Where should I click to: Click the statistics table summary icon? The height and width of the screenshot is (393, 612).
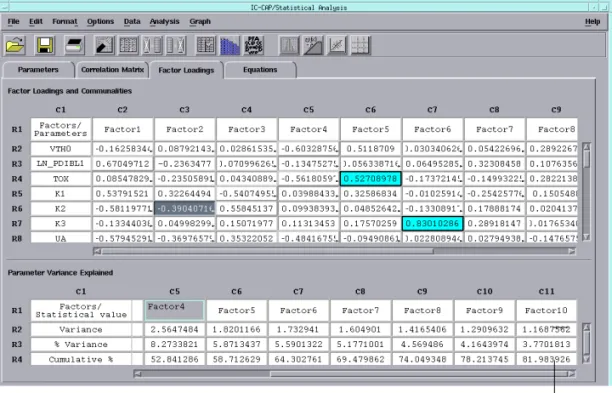tap(205, 45)
